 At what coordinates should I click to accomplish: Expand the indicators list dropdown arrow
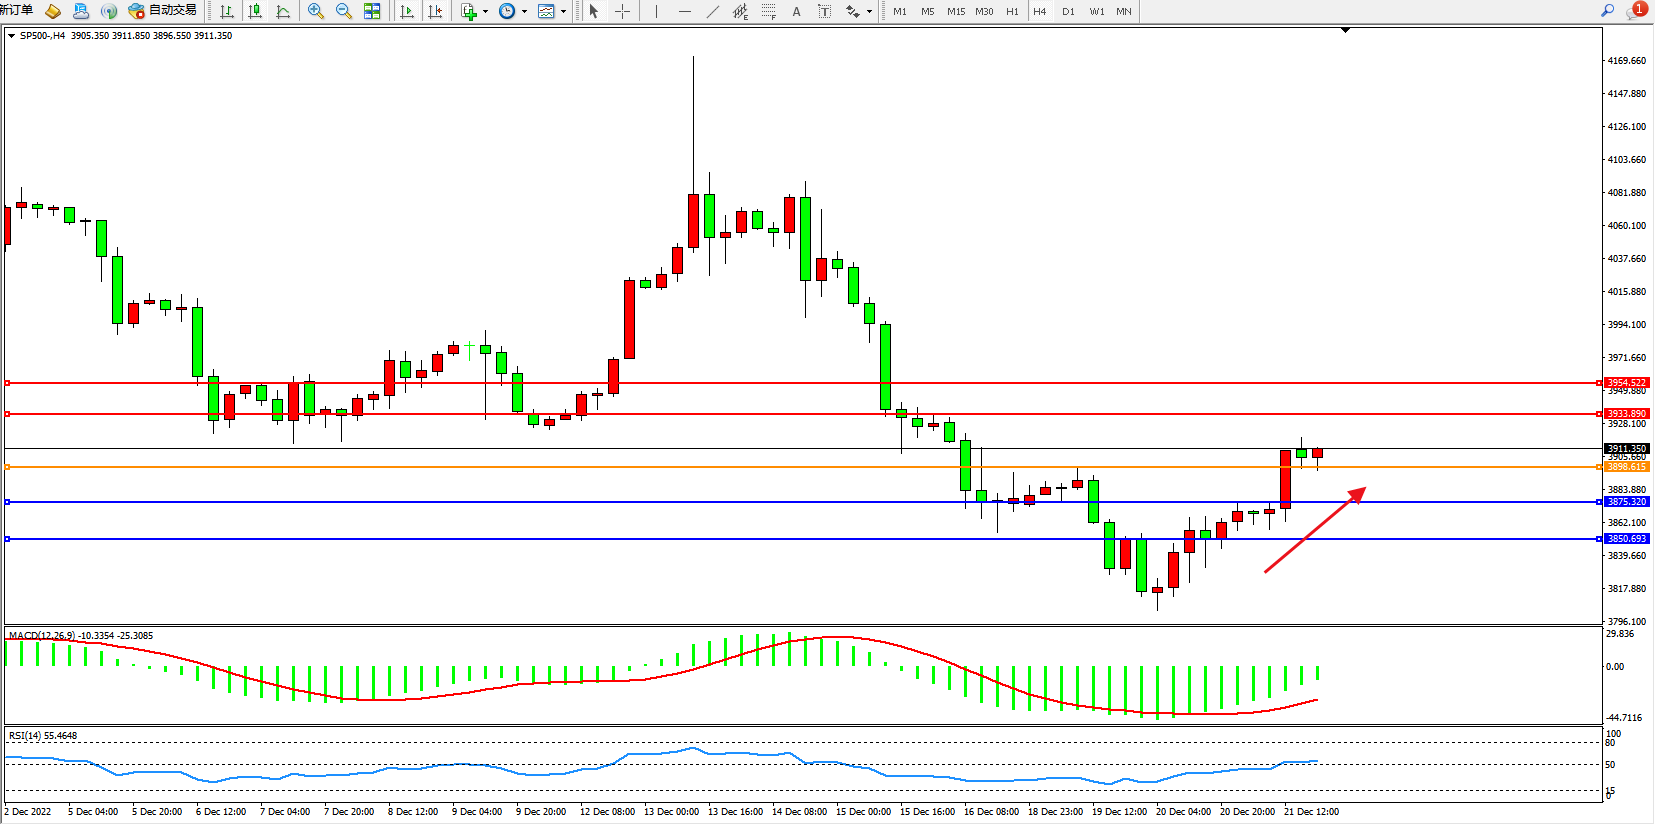(486, 12)
